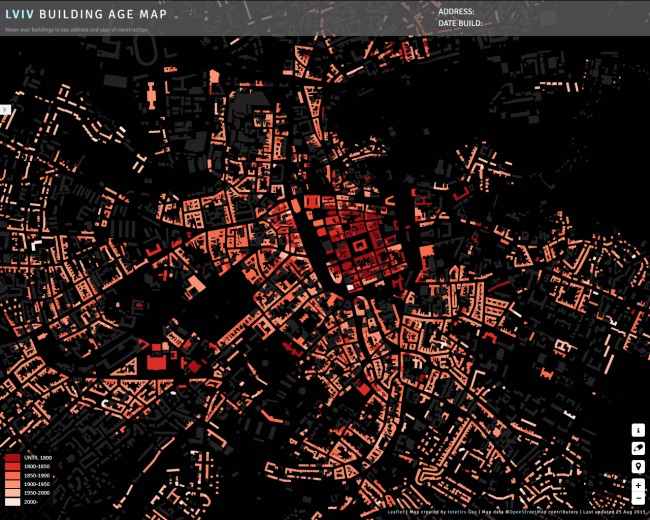Open the info panel button
650x520 pixels.
(x=638, y=430)
